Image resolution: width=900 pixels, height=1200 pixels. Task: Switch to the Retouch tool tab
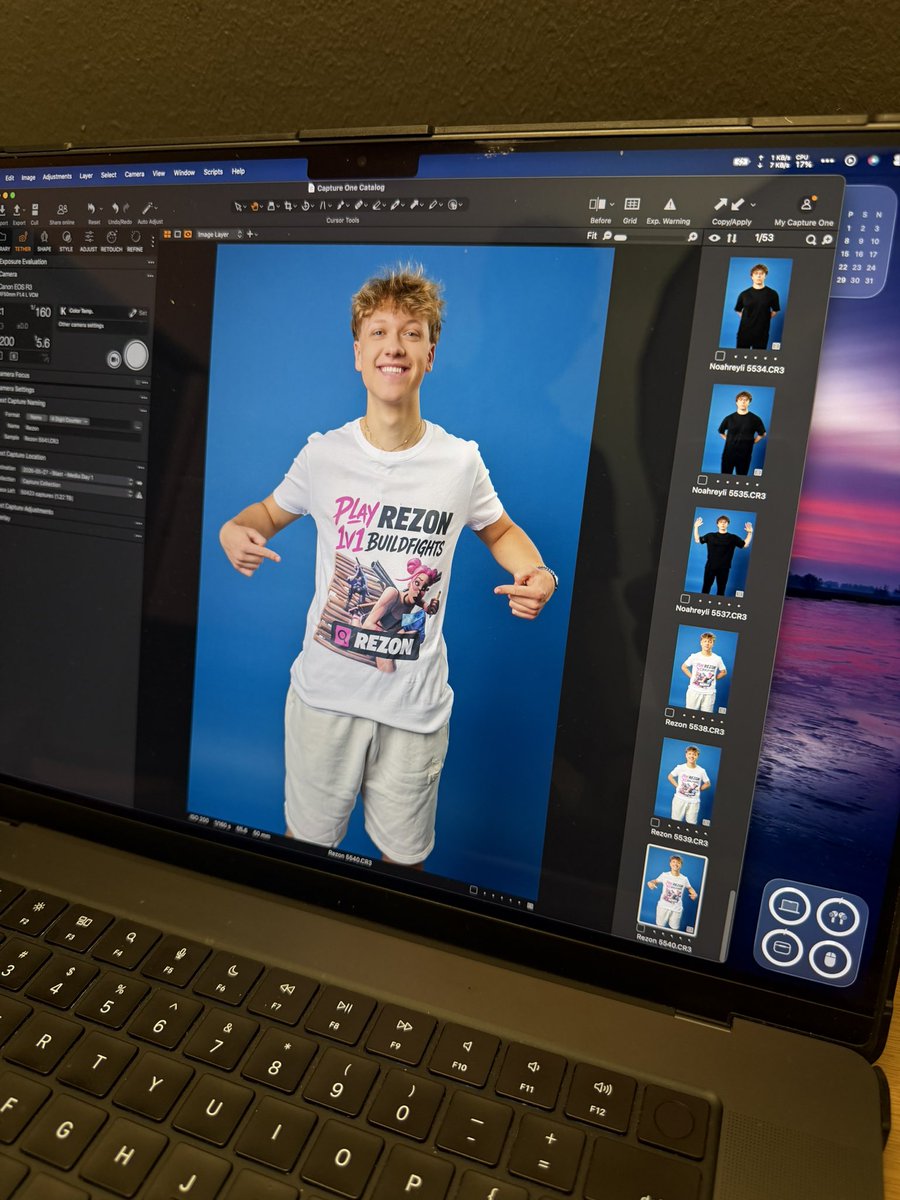[x=111, y=241]
